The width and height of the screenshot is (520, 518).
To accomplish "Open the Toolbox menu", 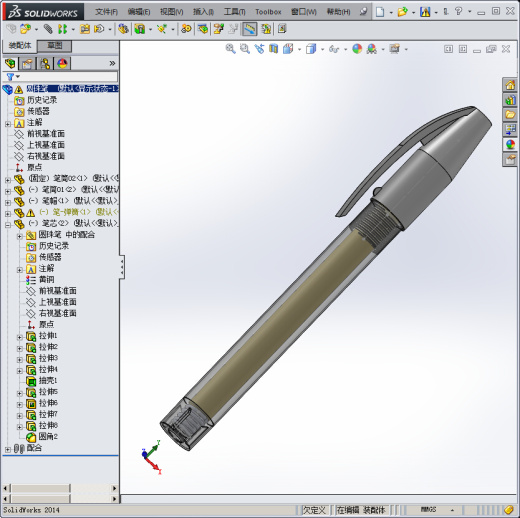I will click(x=268, y=12).
